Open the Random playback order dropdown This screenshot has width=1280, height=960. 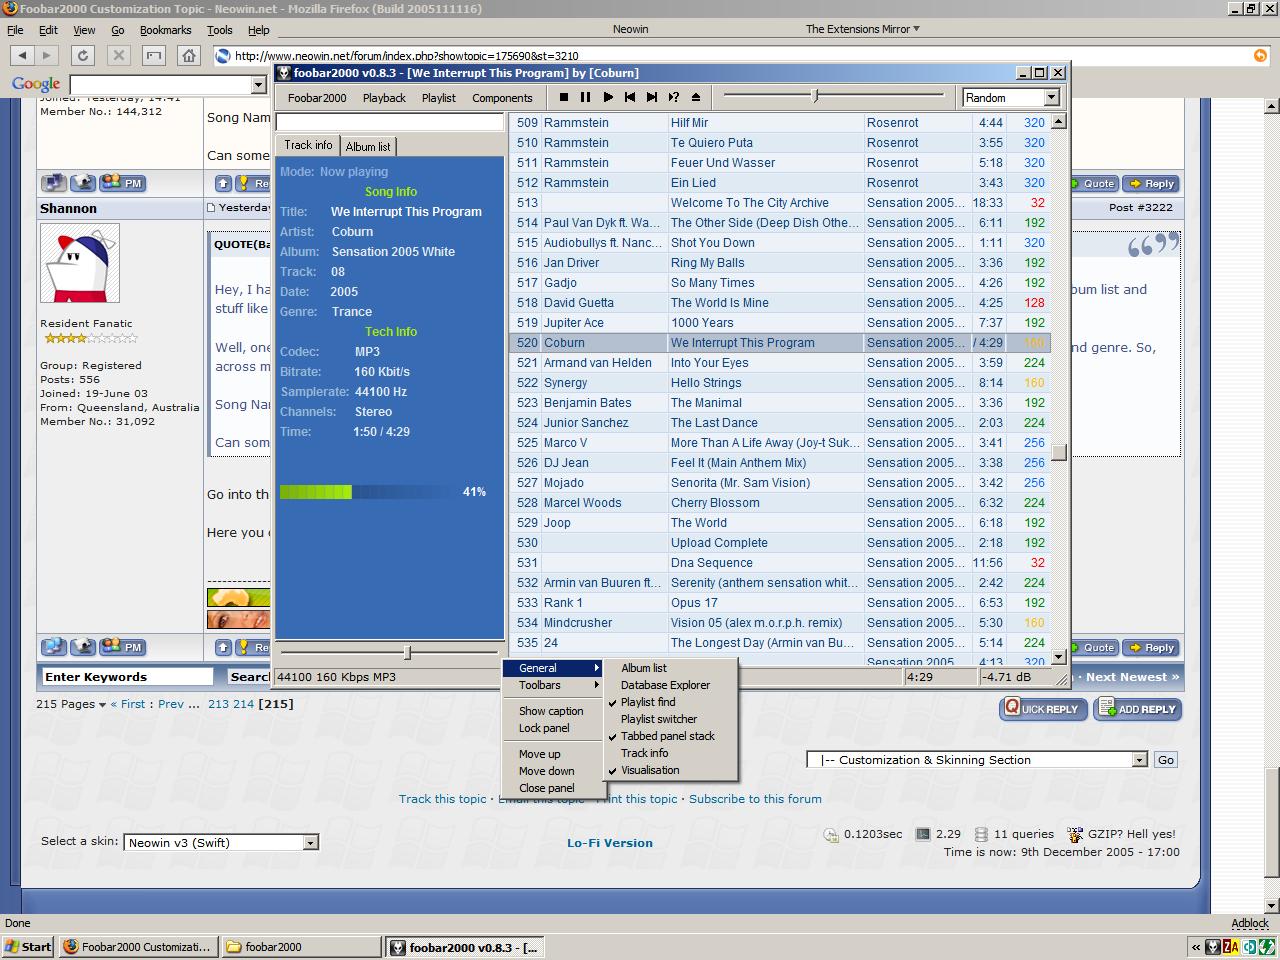[1051, 97]
